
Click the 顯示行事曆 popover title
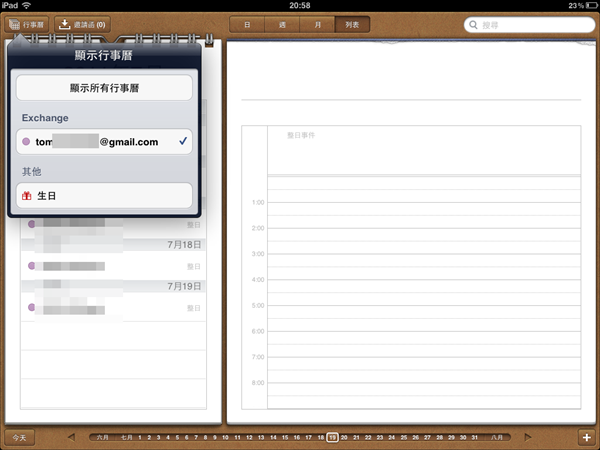coord(104,55)
